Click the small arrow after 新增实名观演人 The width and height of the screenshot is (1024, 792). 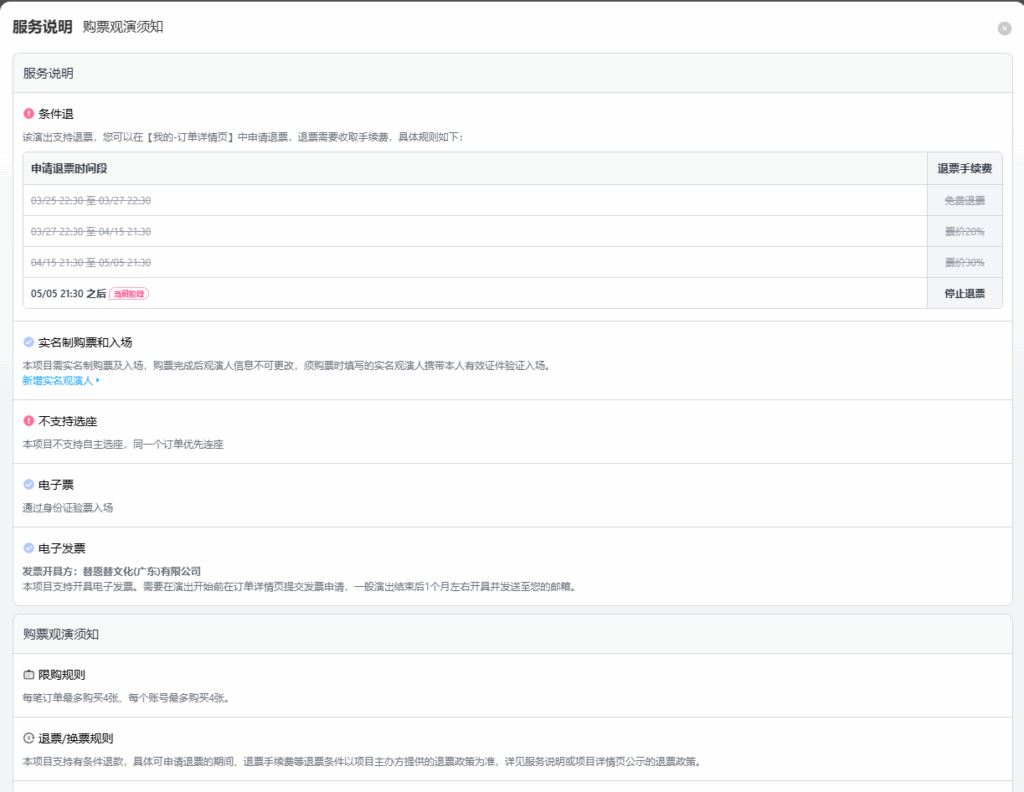point(98,381)
